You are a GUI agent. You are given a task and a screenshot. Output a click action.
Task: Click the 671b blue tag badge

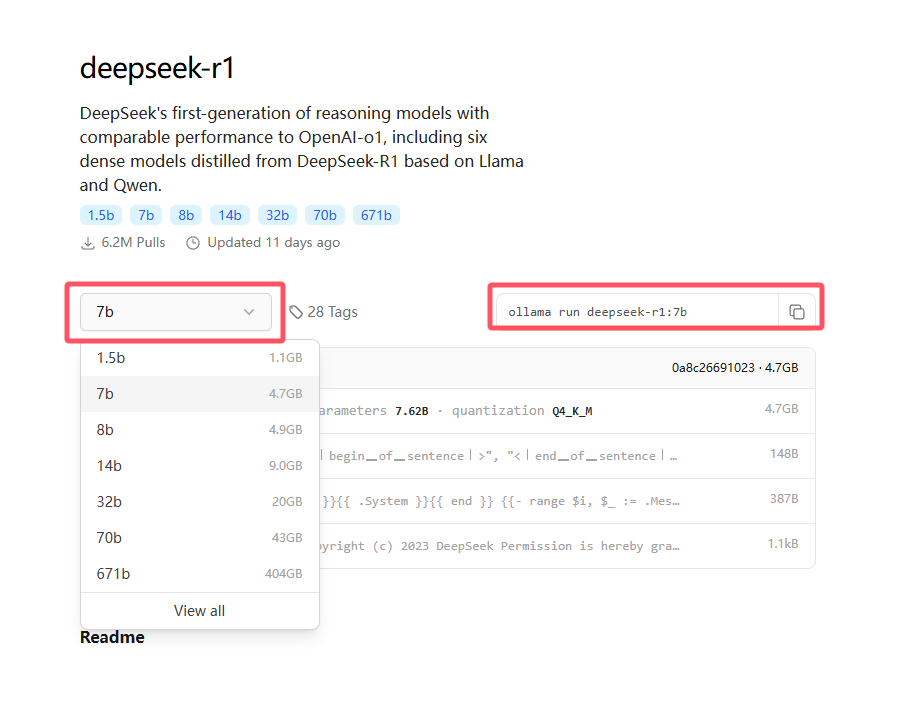pos(376,215)
